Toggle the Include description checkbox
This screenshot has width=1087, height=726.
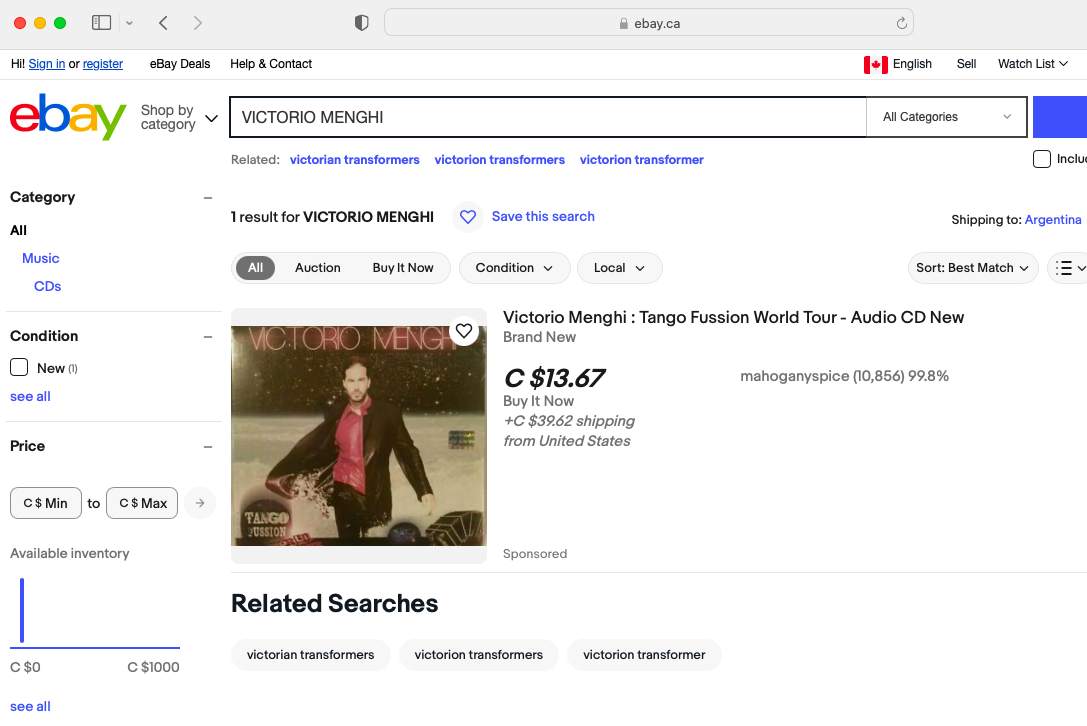[x=1041, y=159]
